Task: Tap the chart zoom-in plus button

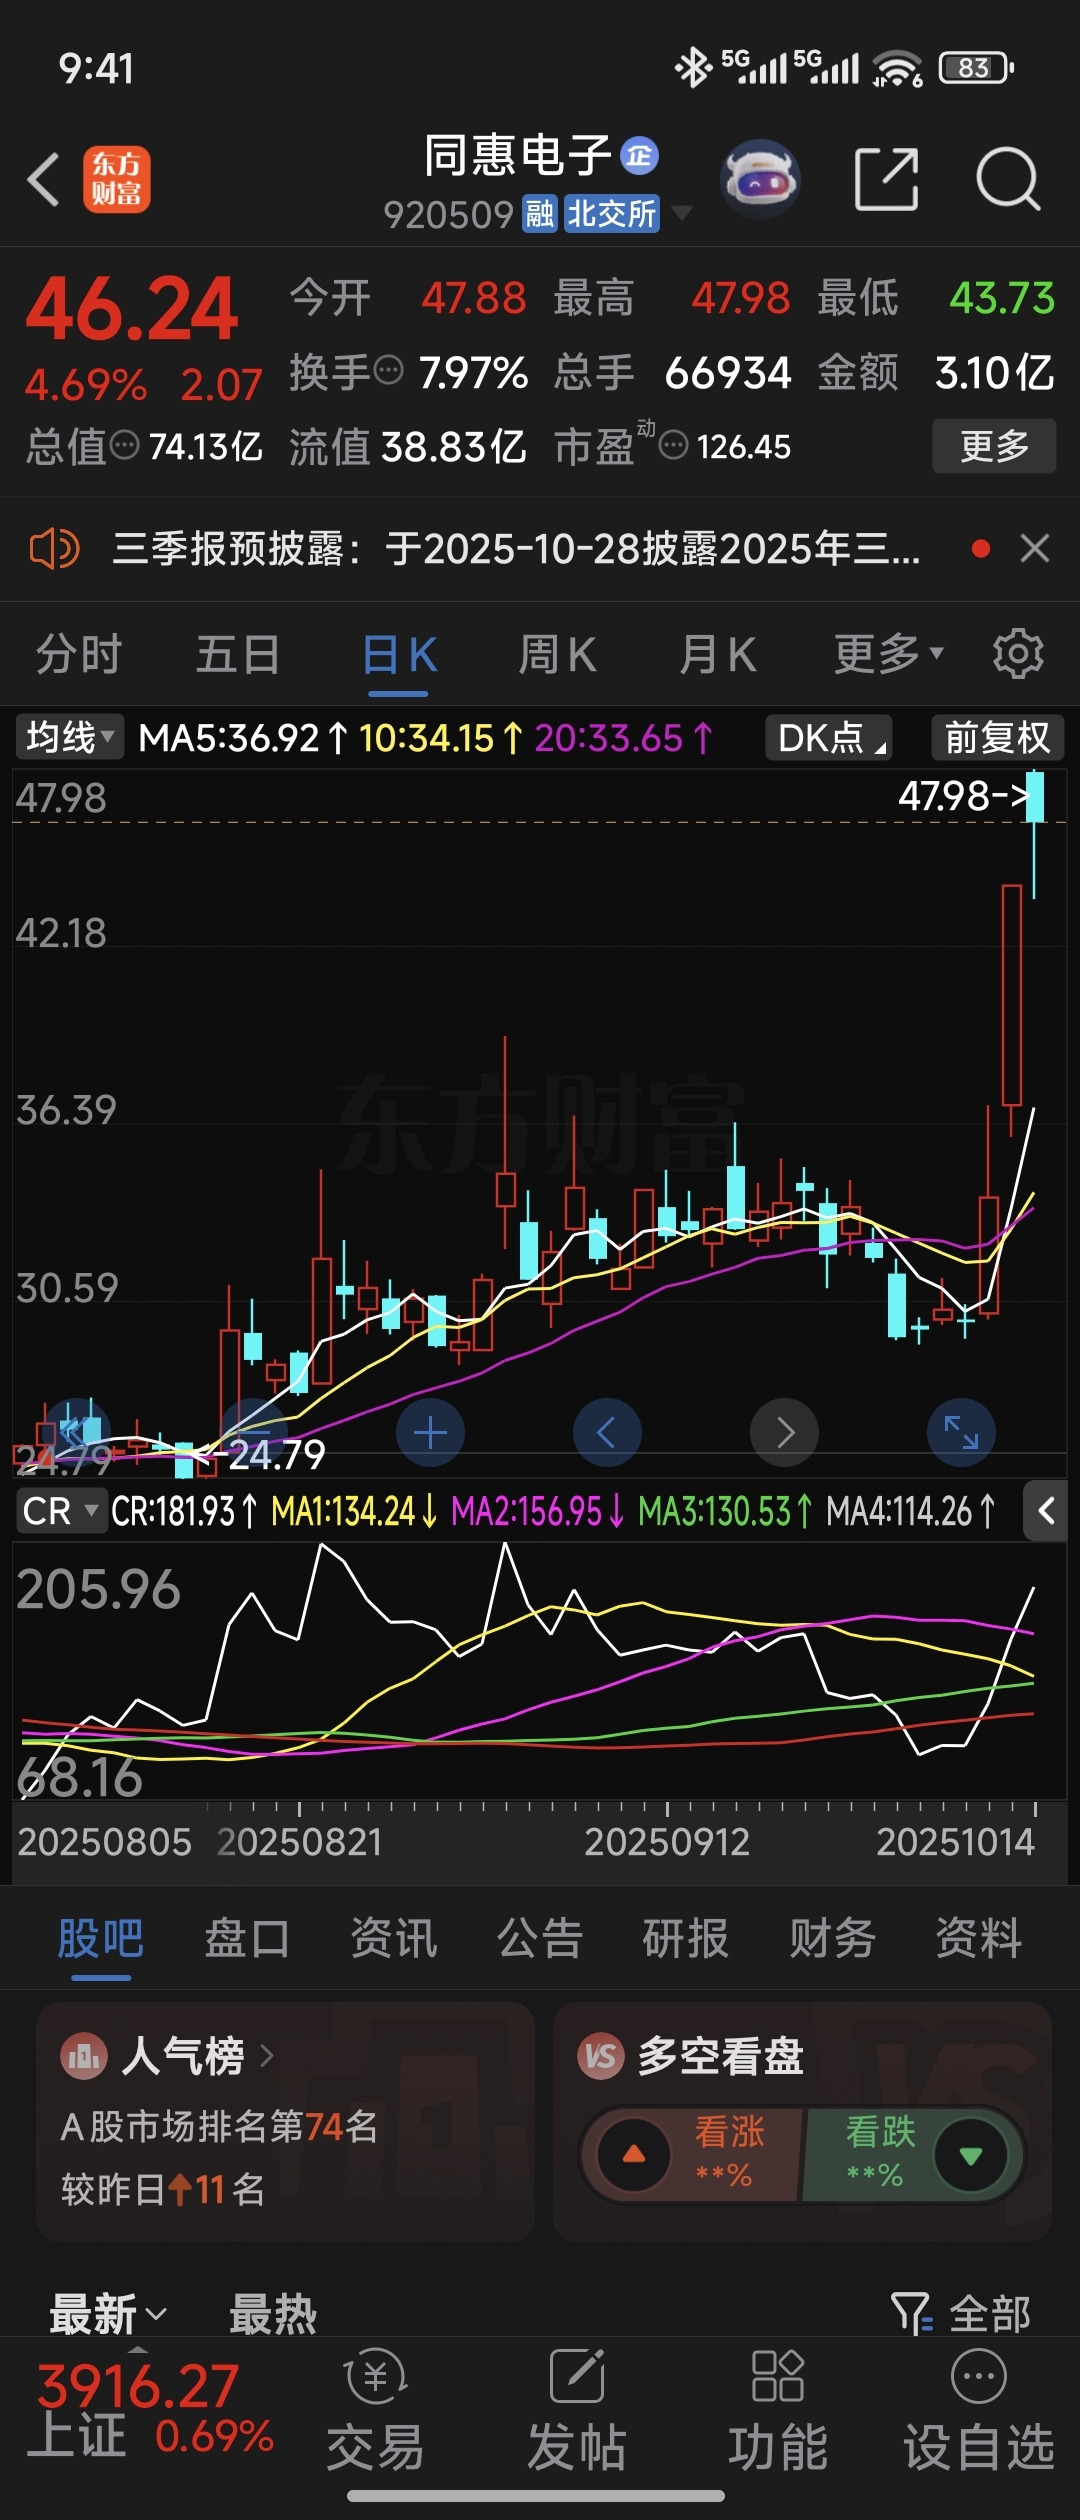Action: pyautogui.click(x=430, y=1433)
